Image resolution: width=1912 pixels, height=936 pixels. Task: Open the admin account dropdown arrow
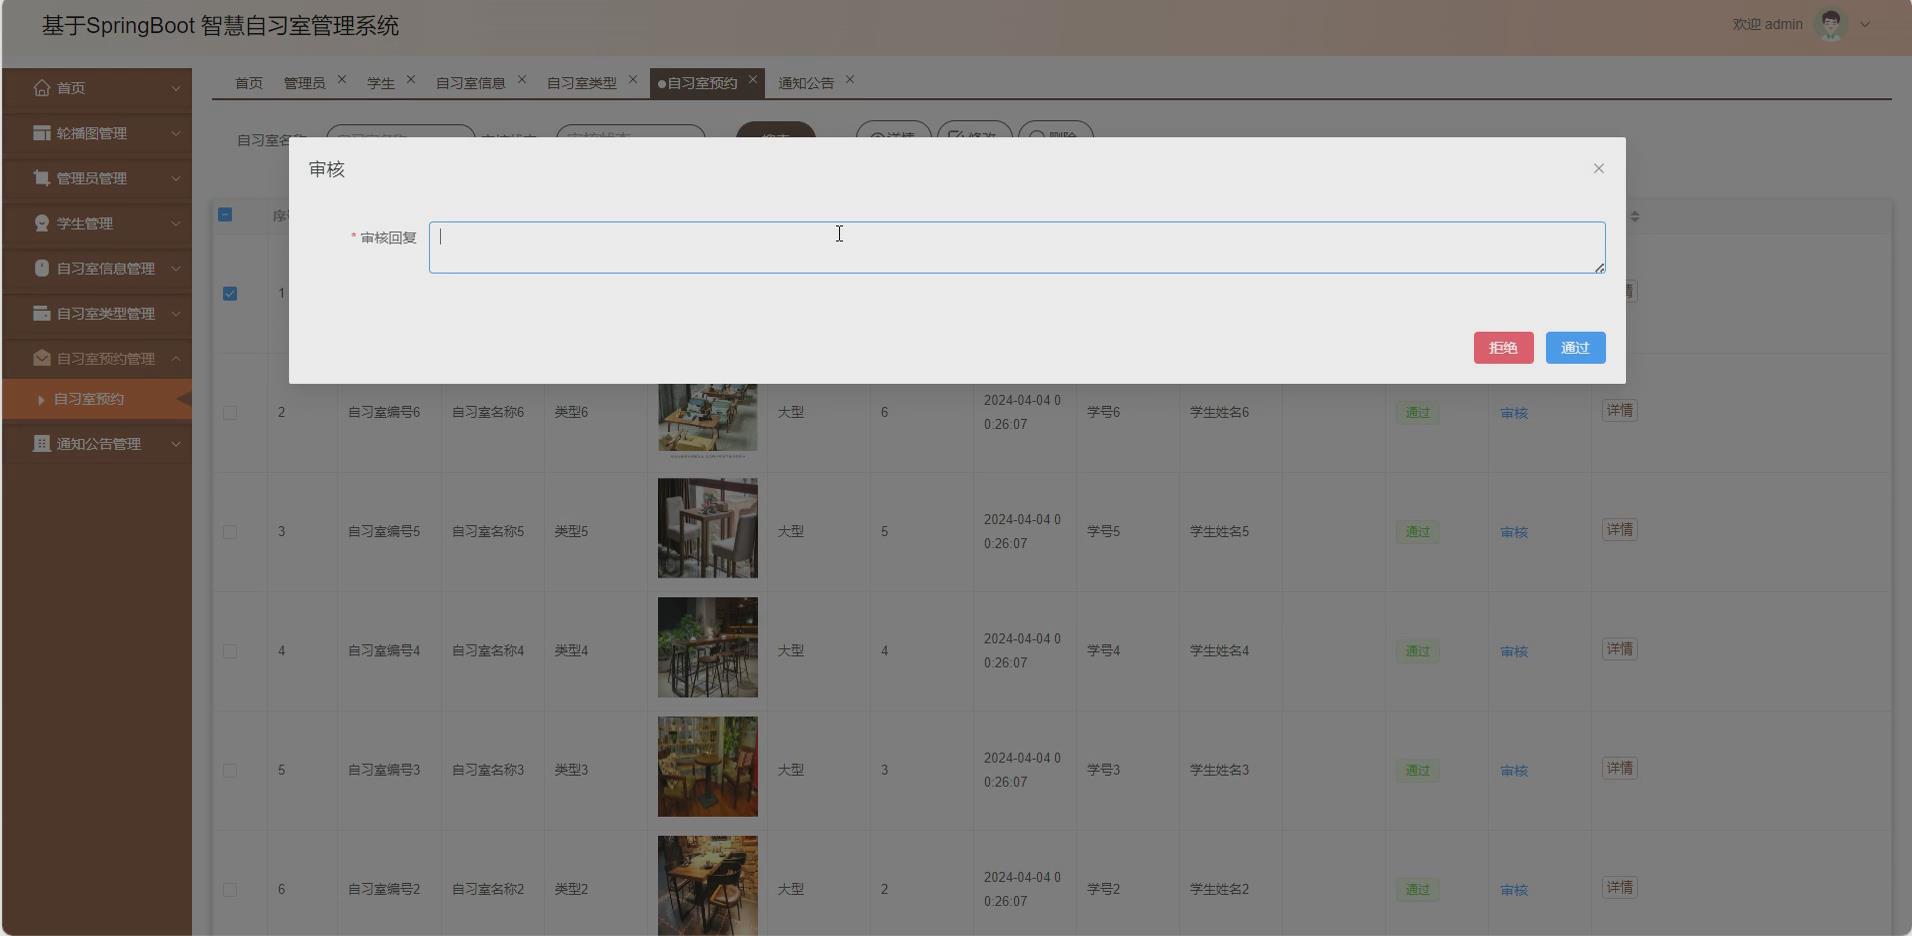pos(1866,24)
